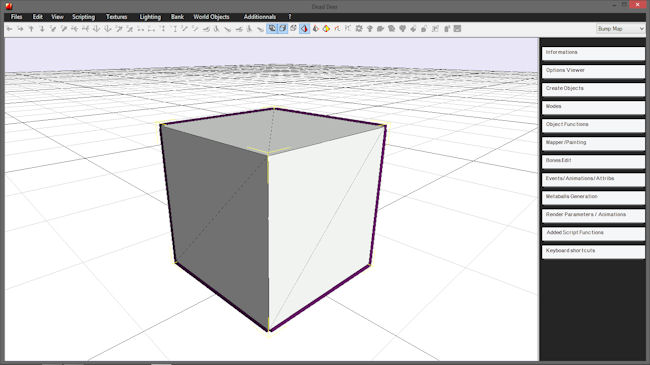Click the up arrow move icon in toolbar
Viewport: 650px width, 365px height.
coord(31,29)
